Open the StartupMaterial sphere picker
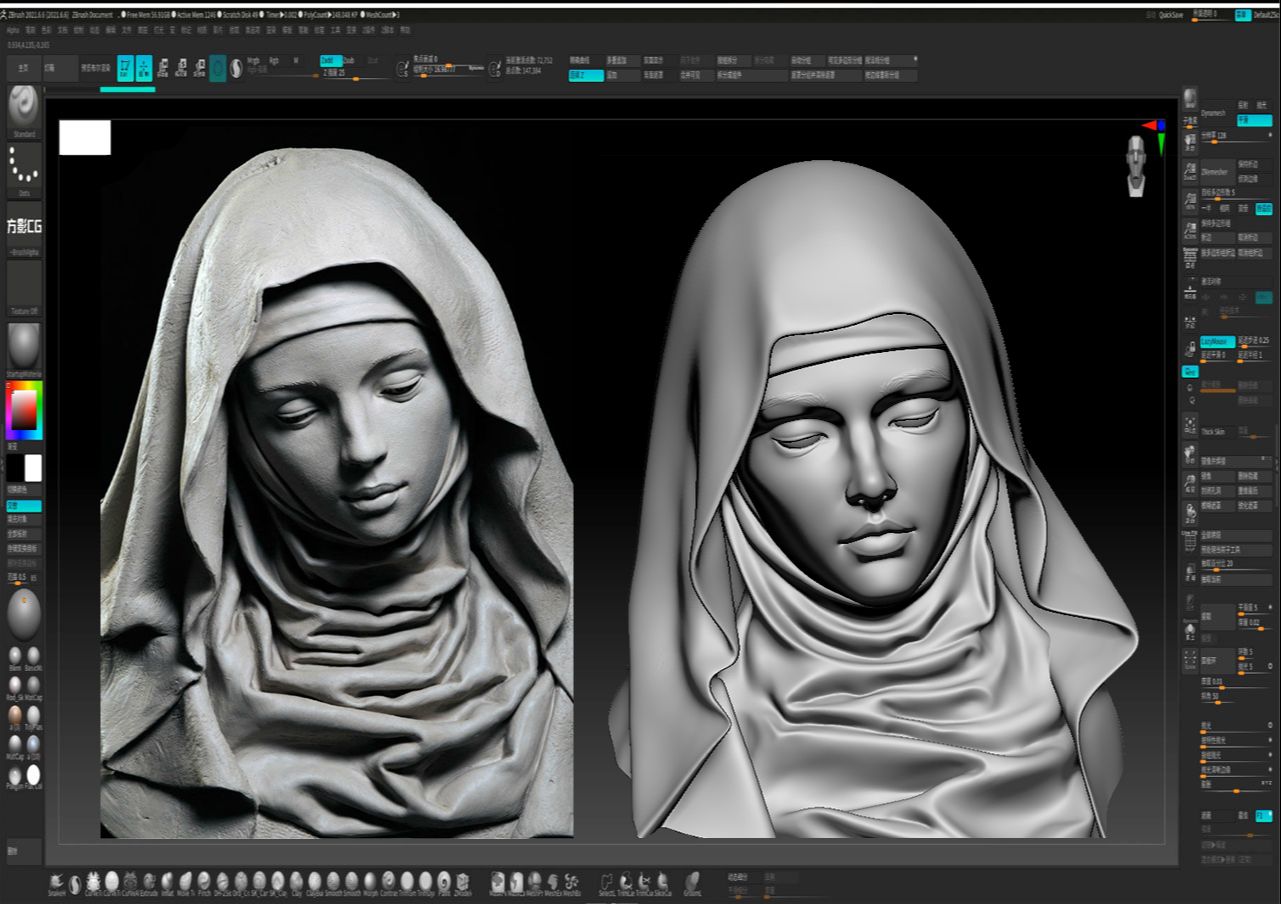The width and height of the screenshot is (1281, 904). coord(23,348)
